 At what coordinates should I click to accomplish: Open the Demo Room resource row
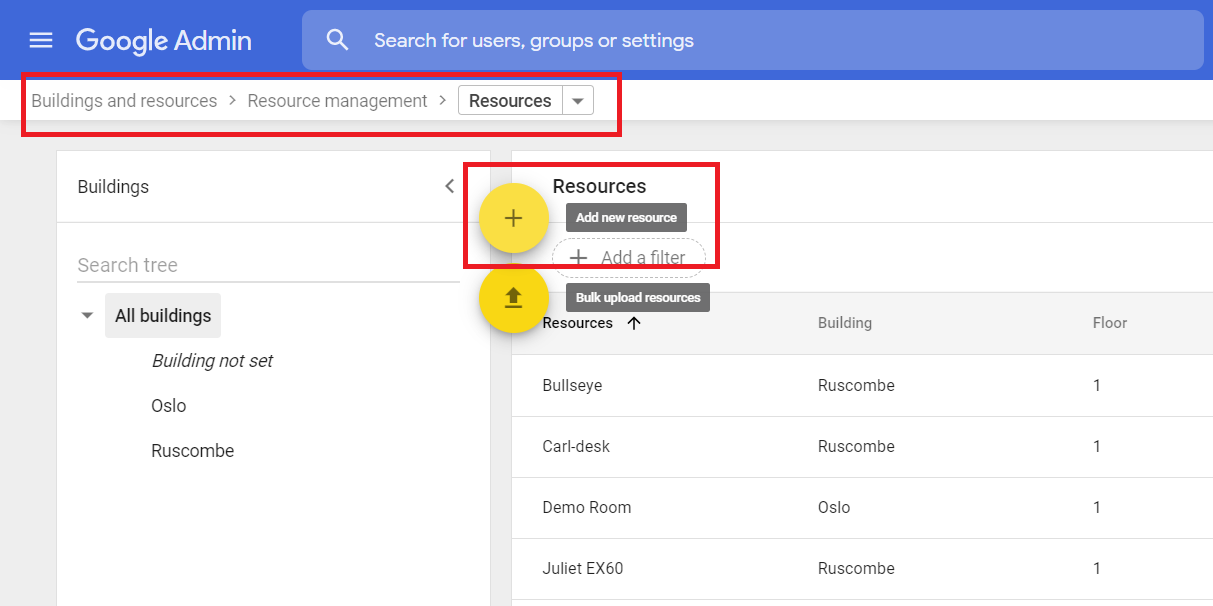(x=586, y=507)
